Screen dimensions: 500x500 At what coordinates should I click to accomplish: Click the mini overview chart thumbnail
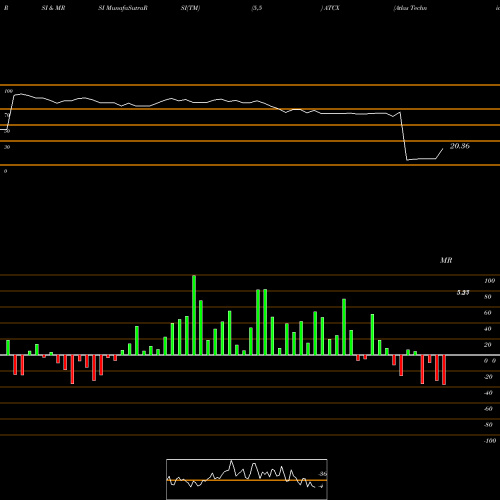point(247,479)
